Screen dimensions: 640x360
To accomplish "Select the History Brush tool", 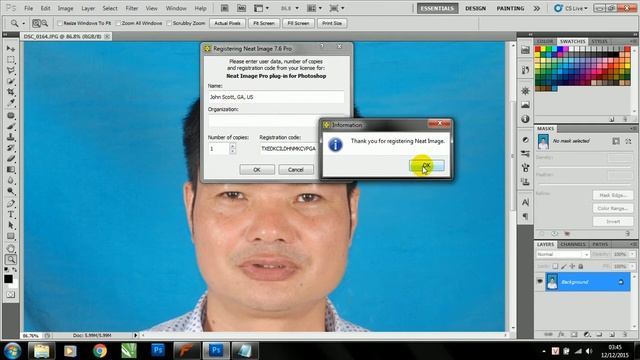I will tap(11, 148).
